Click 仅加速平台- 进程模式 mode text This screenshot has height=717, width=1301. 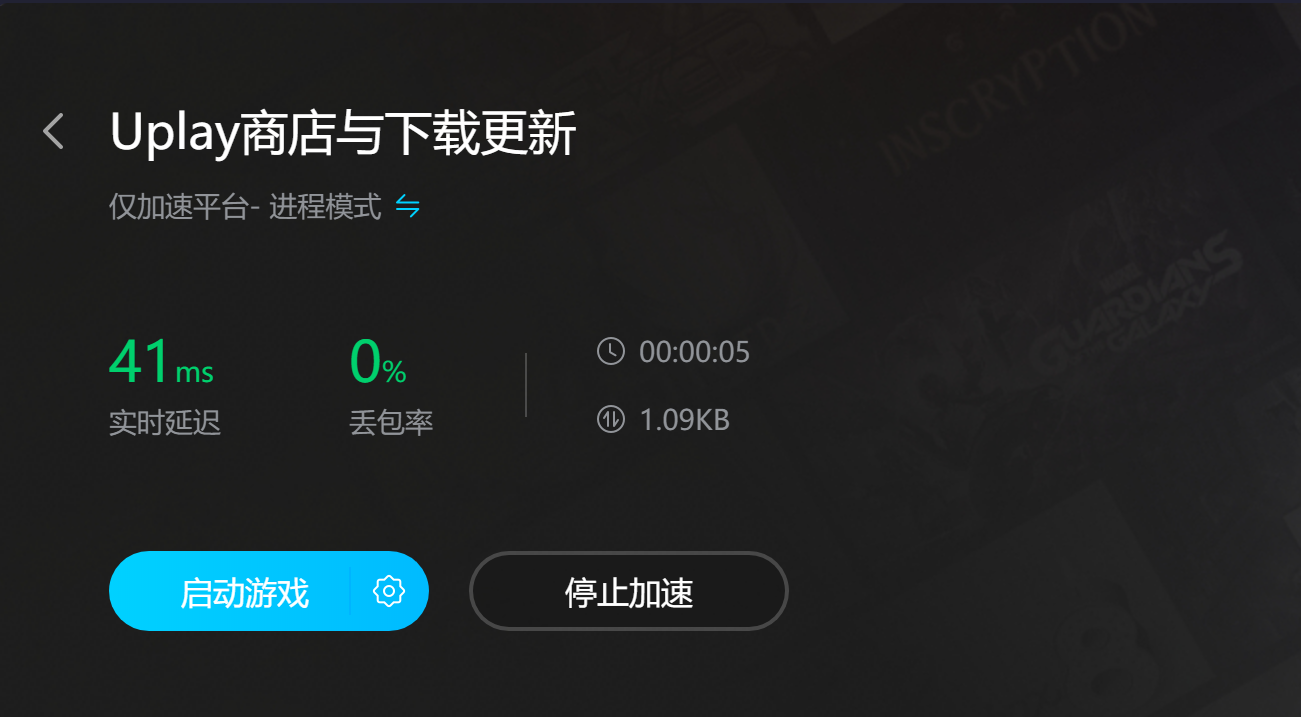pyautogui.click(x=245, y=207)
